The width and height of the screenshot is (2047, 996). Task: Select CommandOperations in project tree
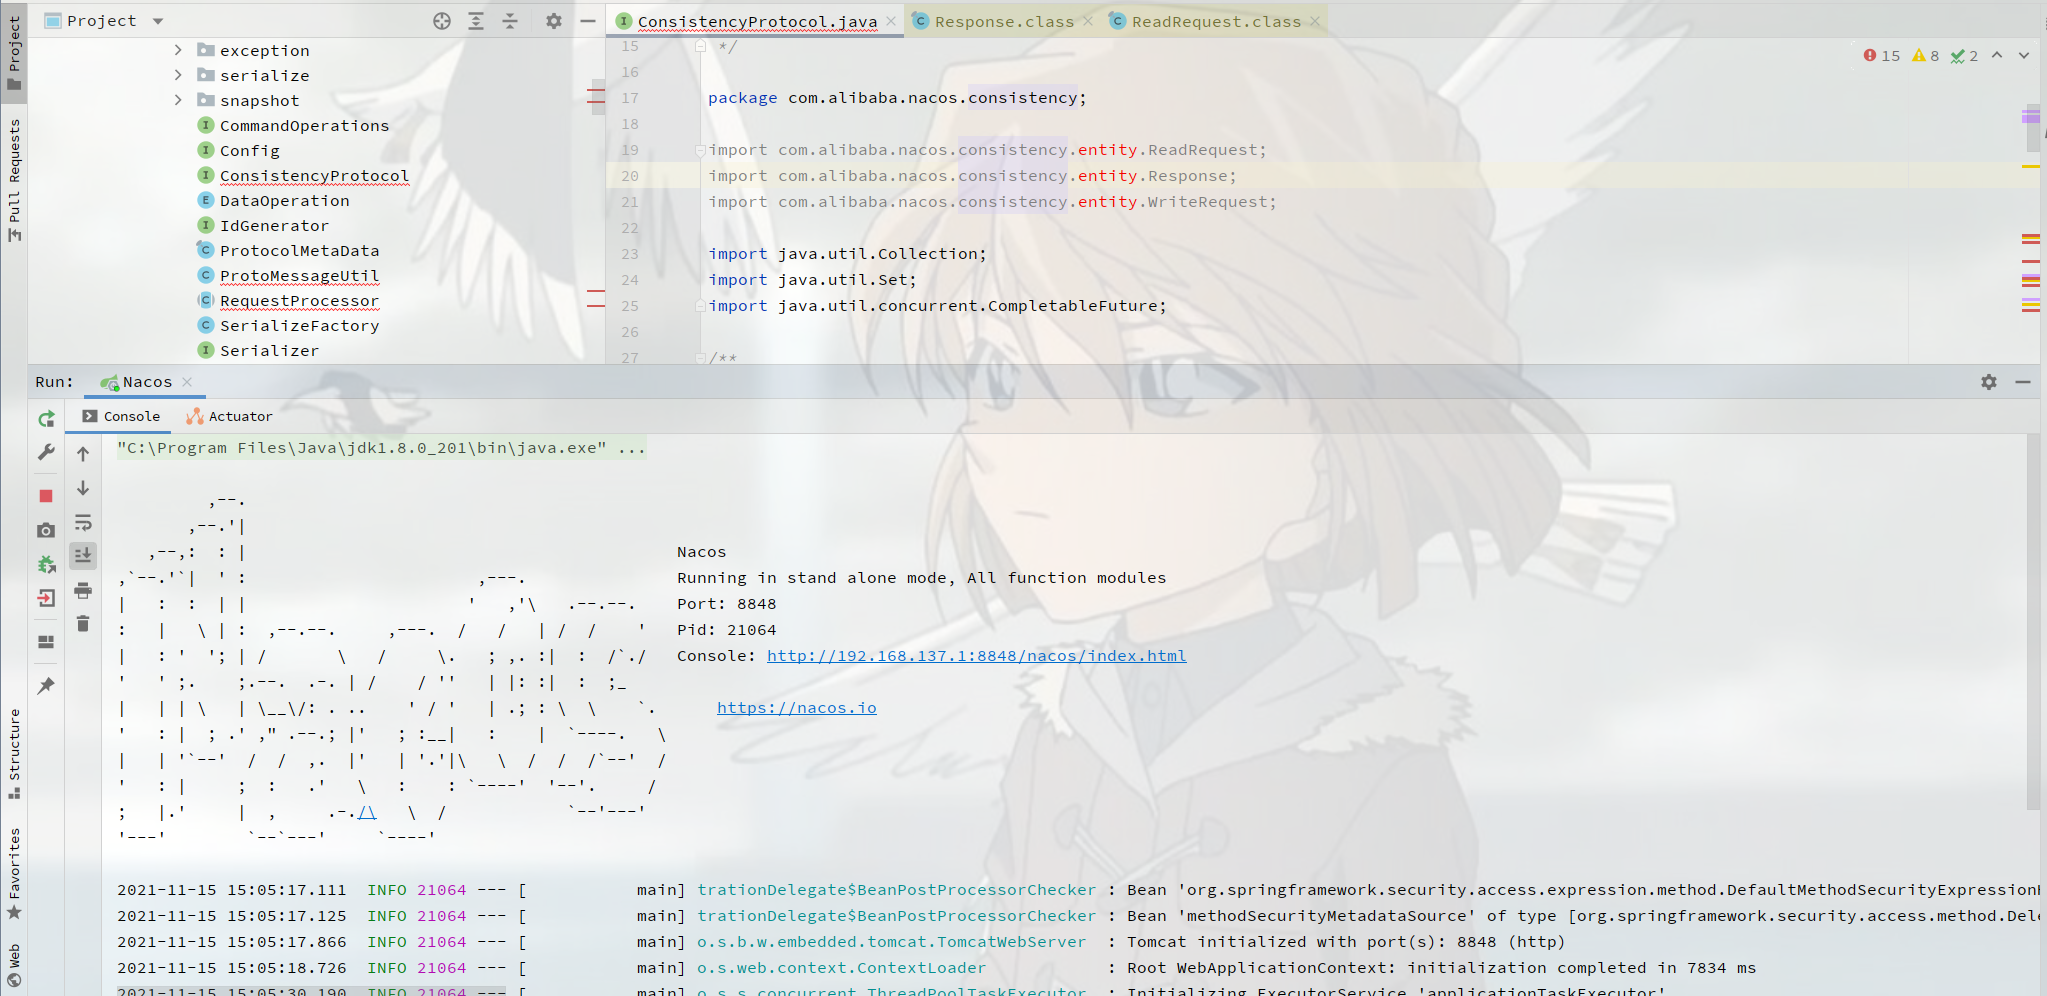coord(304,126)
